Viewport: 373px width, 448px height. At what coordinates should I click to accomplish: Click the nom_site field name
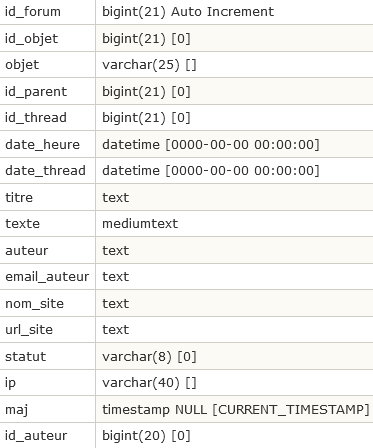34,303
